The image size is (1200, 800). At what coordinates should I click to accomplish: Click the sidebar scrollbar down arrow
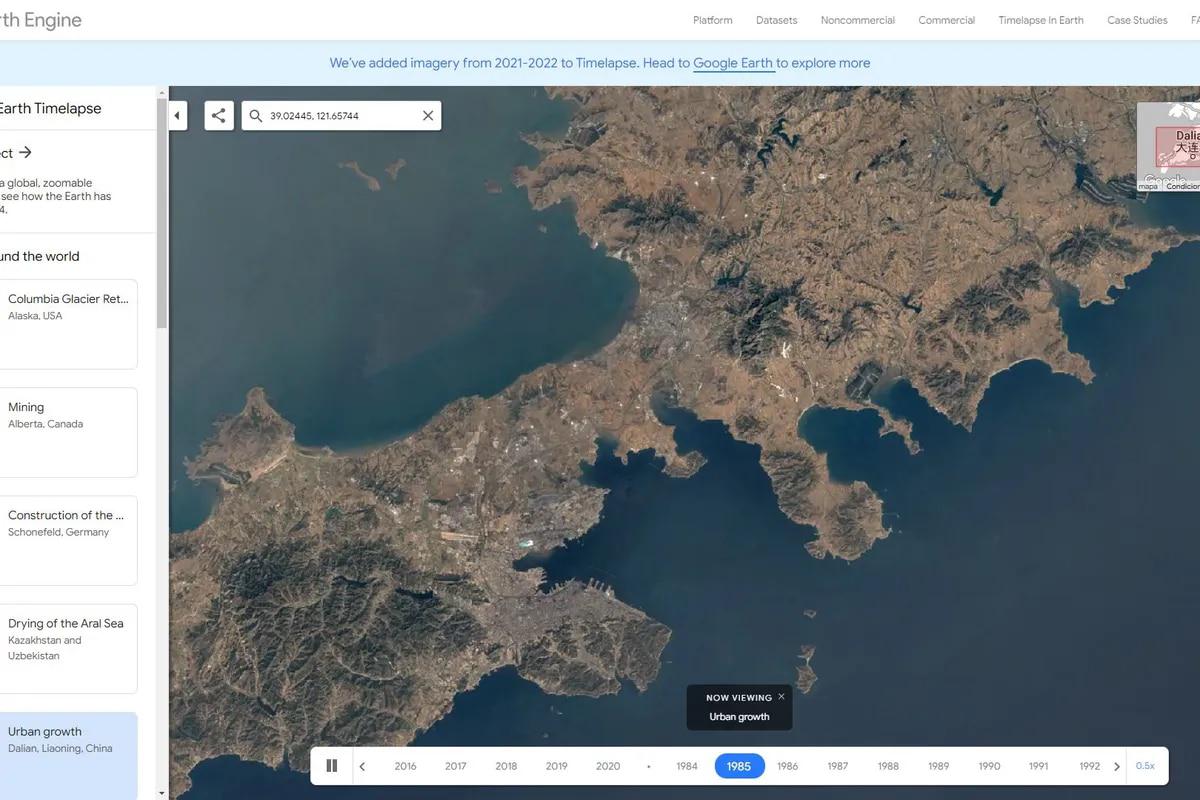(x=162, y=793)
